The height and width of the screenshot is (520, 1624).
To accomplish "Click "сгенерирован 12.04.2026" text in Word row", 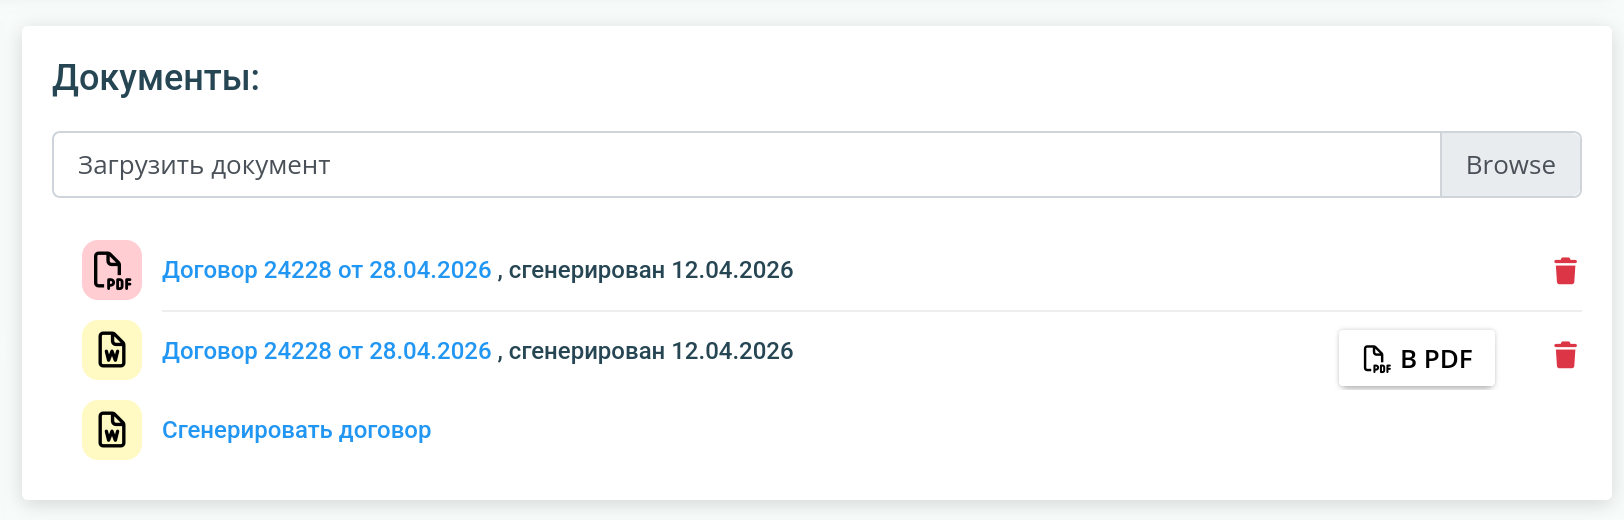I will (x=651, y=351).
